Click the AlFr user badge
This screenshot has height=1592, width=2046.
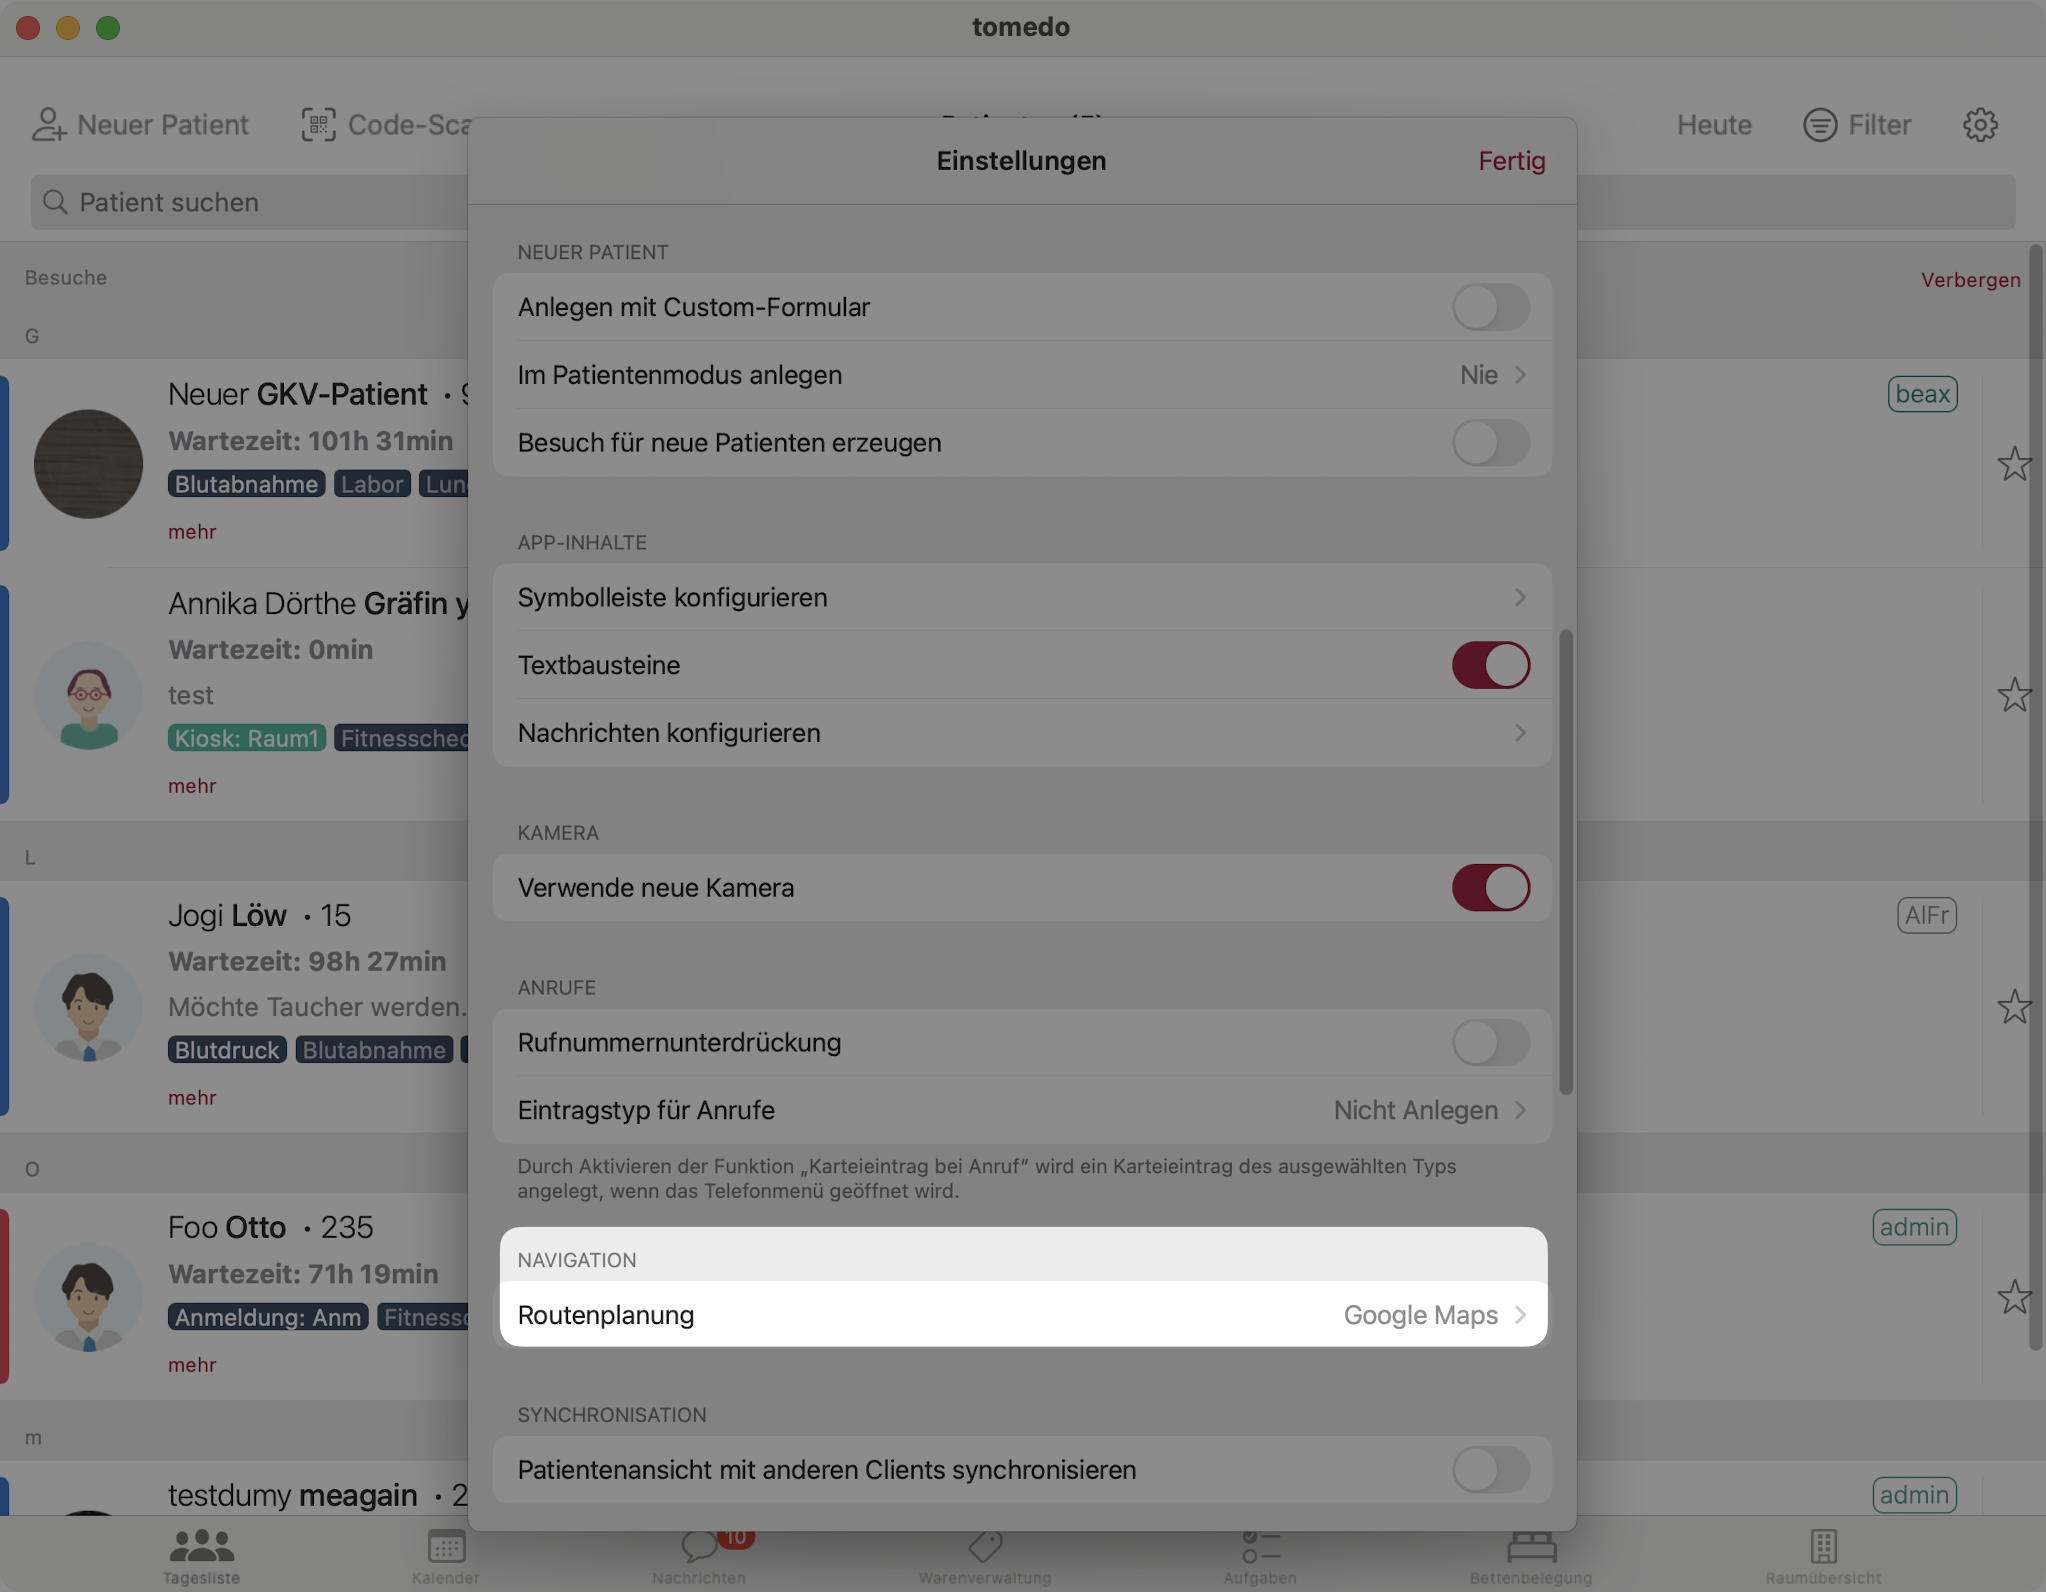pos(1926,915)
